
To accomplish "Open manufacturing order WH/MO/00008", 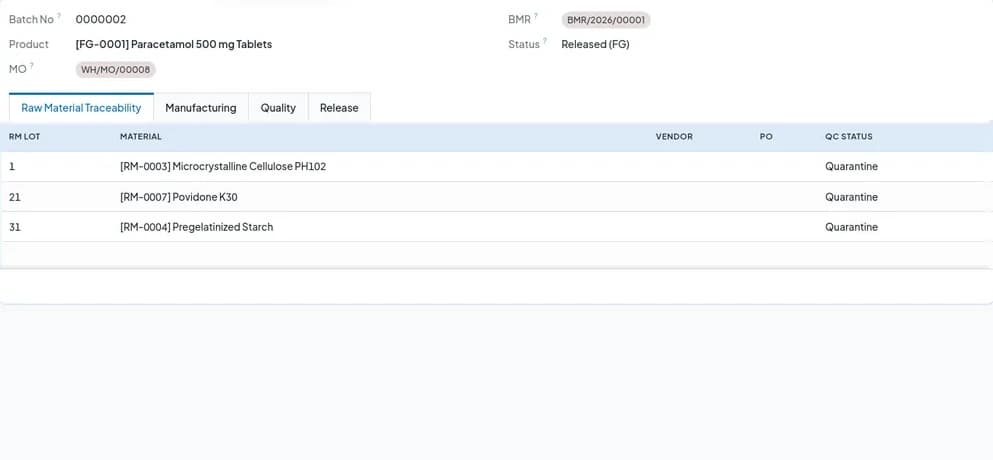I will [115, 70].
